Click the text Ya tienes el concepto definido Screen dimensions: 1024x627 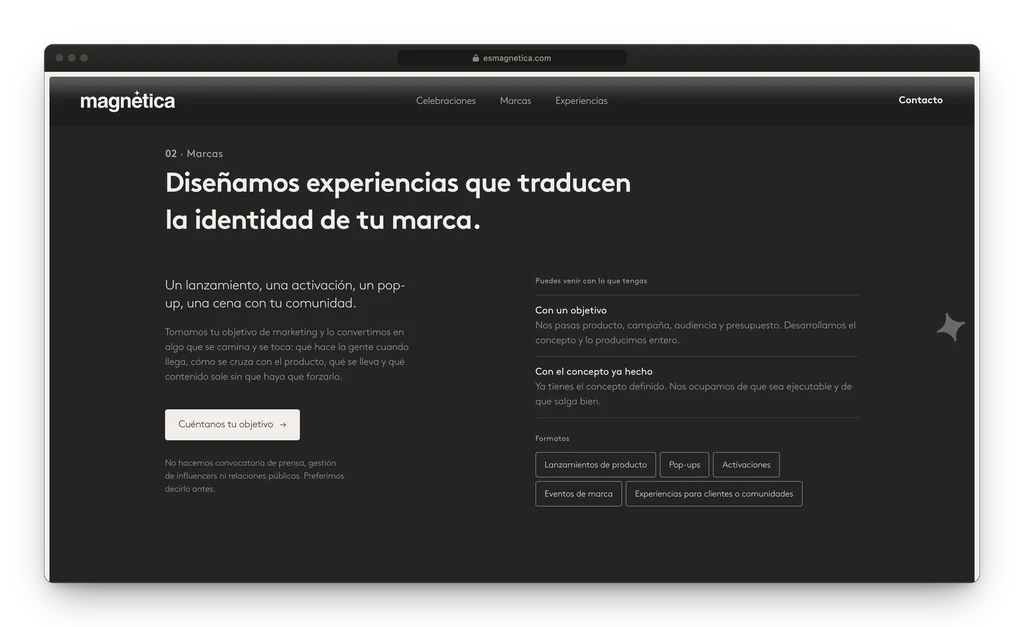coord(694,394)
